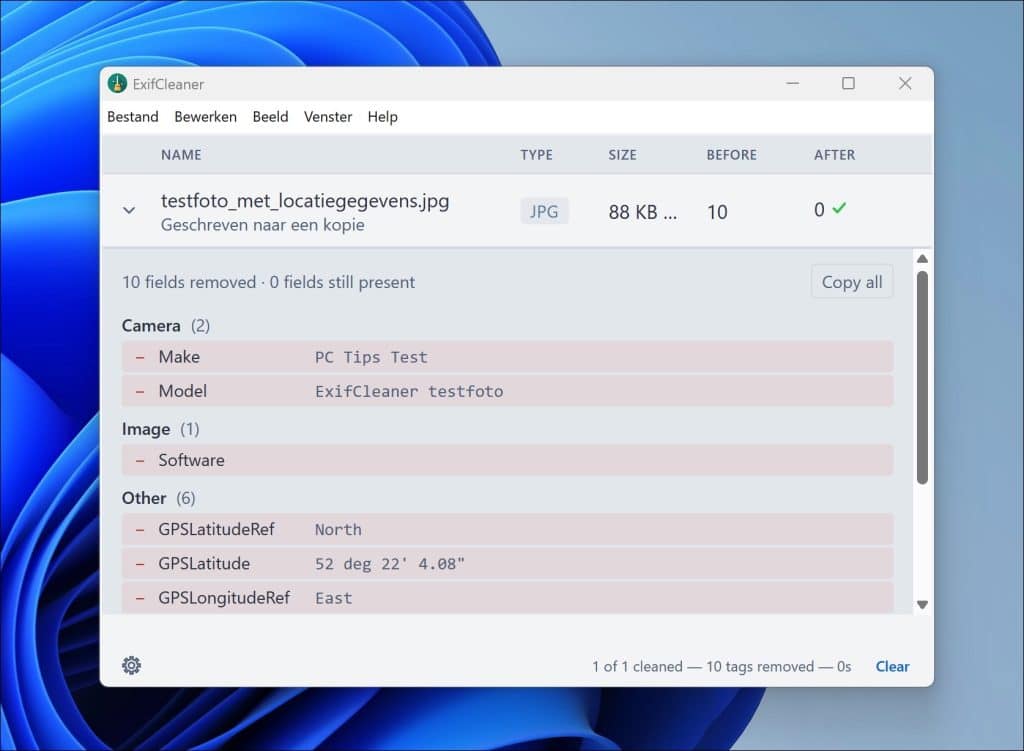The image size is (1024, 751).
Task: Click the AFTER column header
Action: 834,155
